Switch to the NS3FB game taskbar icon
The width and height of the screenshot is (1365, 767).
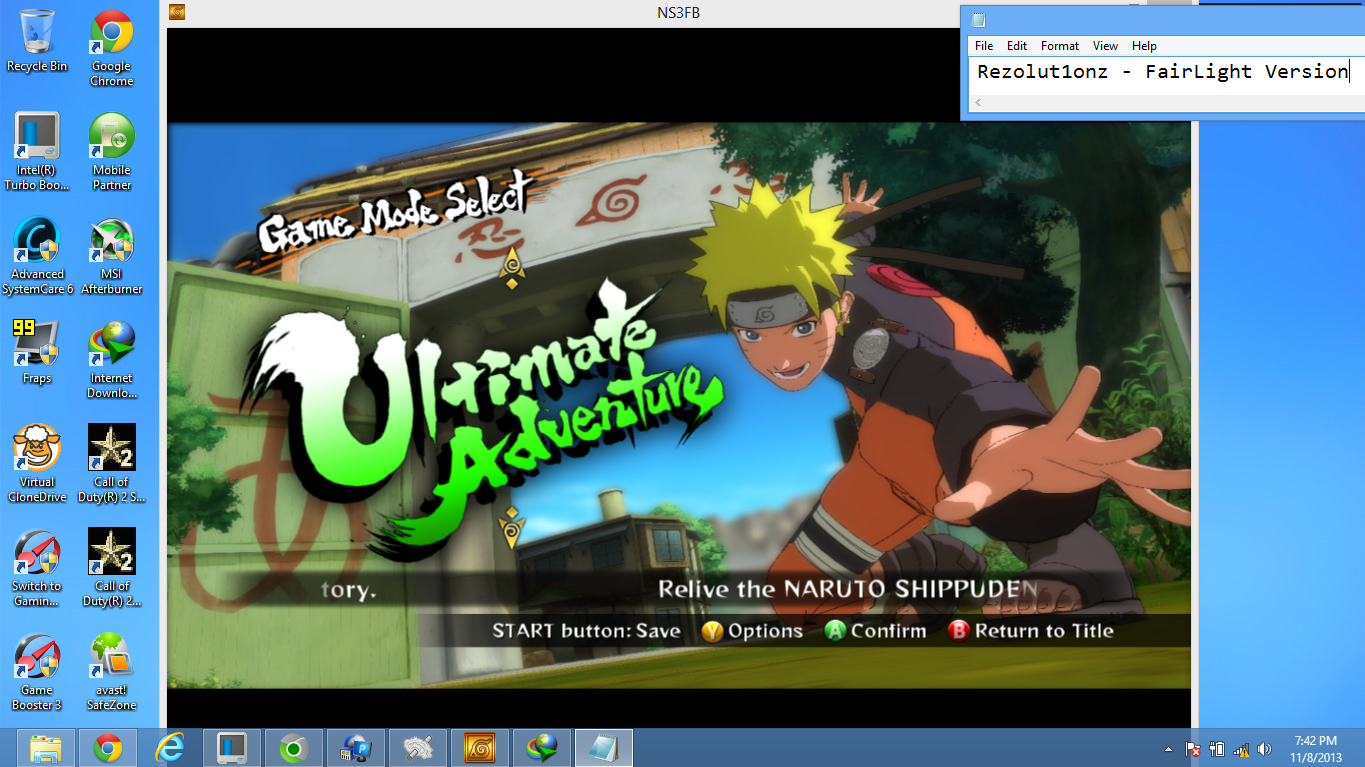coord(479,748)
